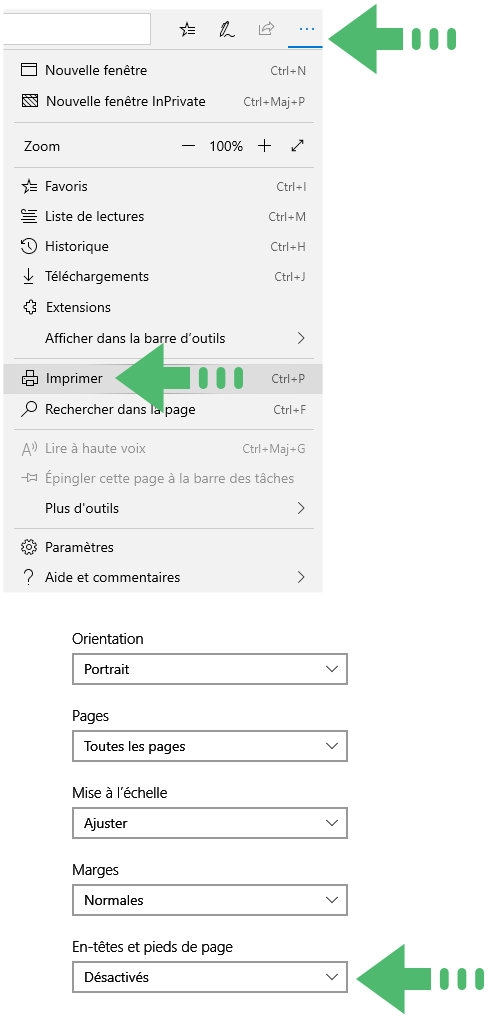The height and width of the screenshot is (1025, 500).
Task: Open the Marges Normales dropdown
Action: pos(210,900)
